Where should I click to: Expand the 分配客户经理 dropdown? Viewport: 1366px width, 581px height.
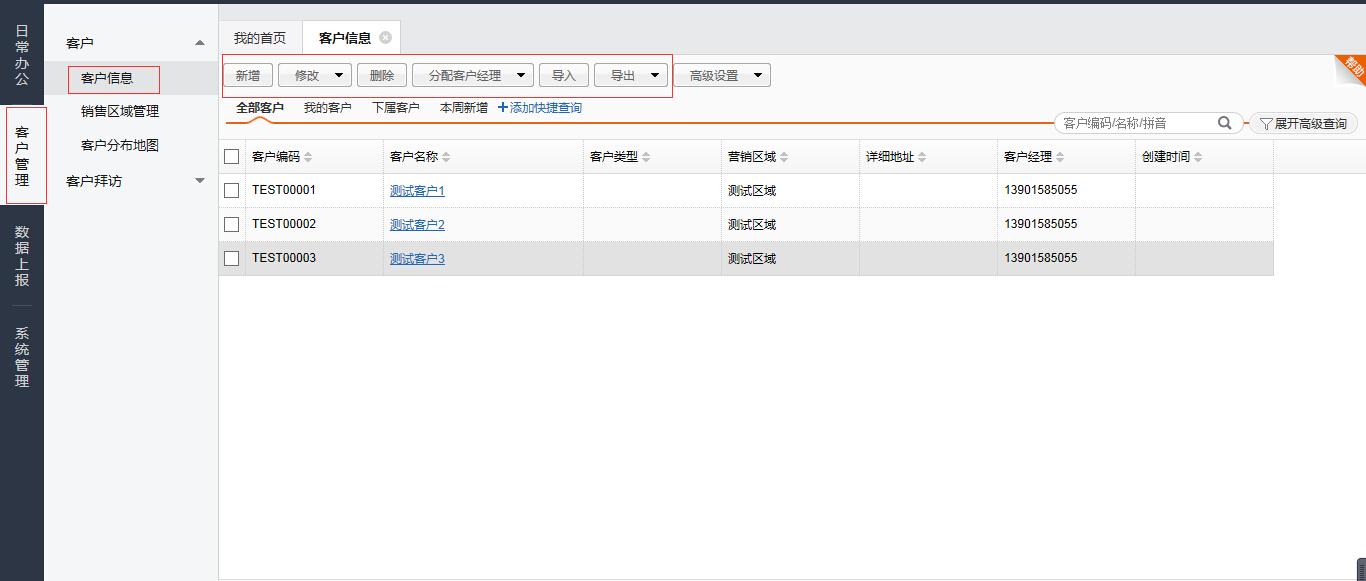pos(521,75)
